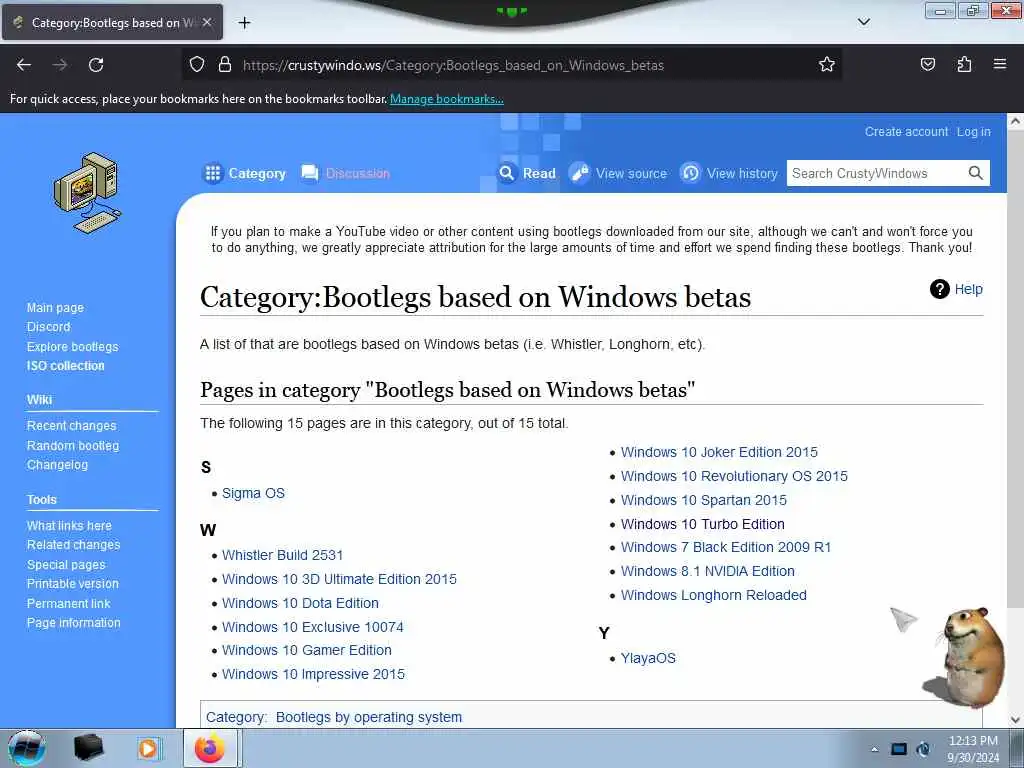Open Windows 10 3D Ultimate Edition 2015
This screenshot has height=768, width=1024.
tap(340, 579)
